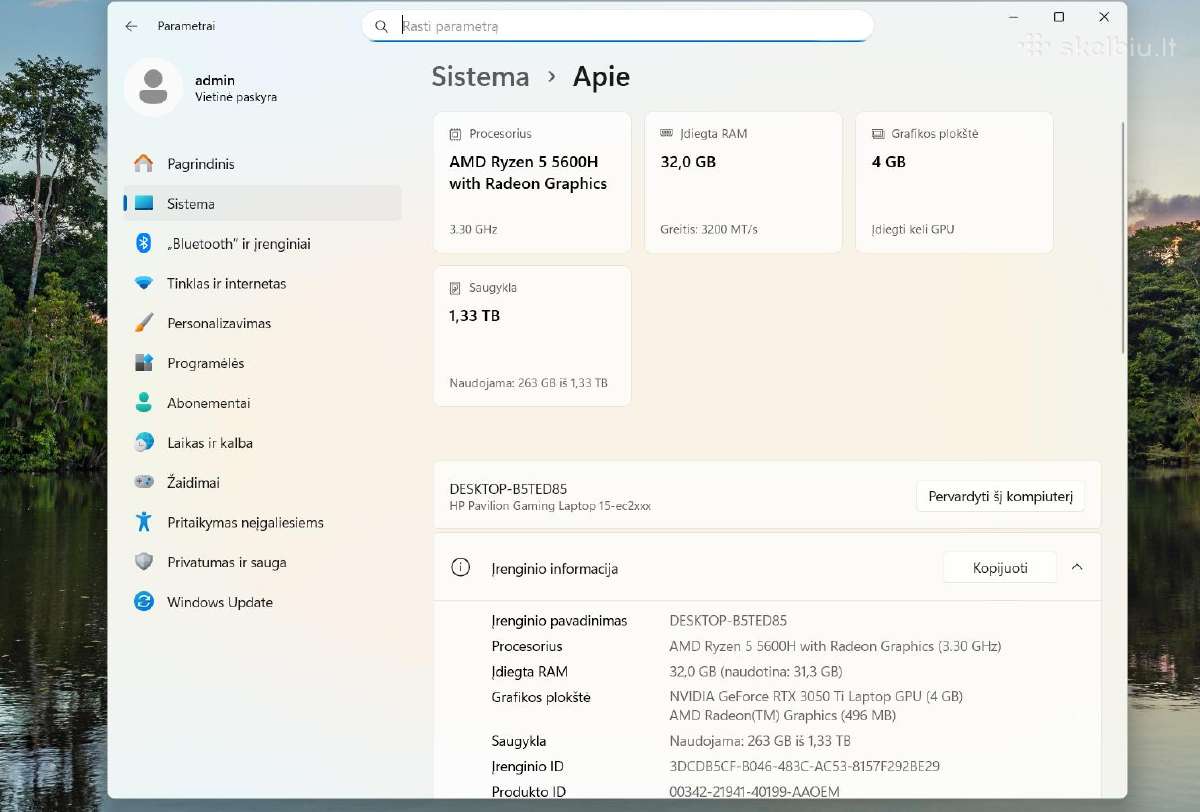Focus the Rasti parametrą search field
The width and height of the screenshot is (1200, 812).
pyautogui.click(x=617, y=26)
